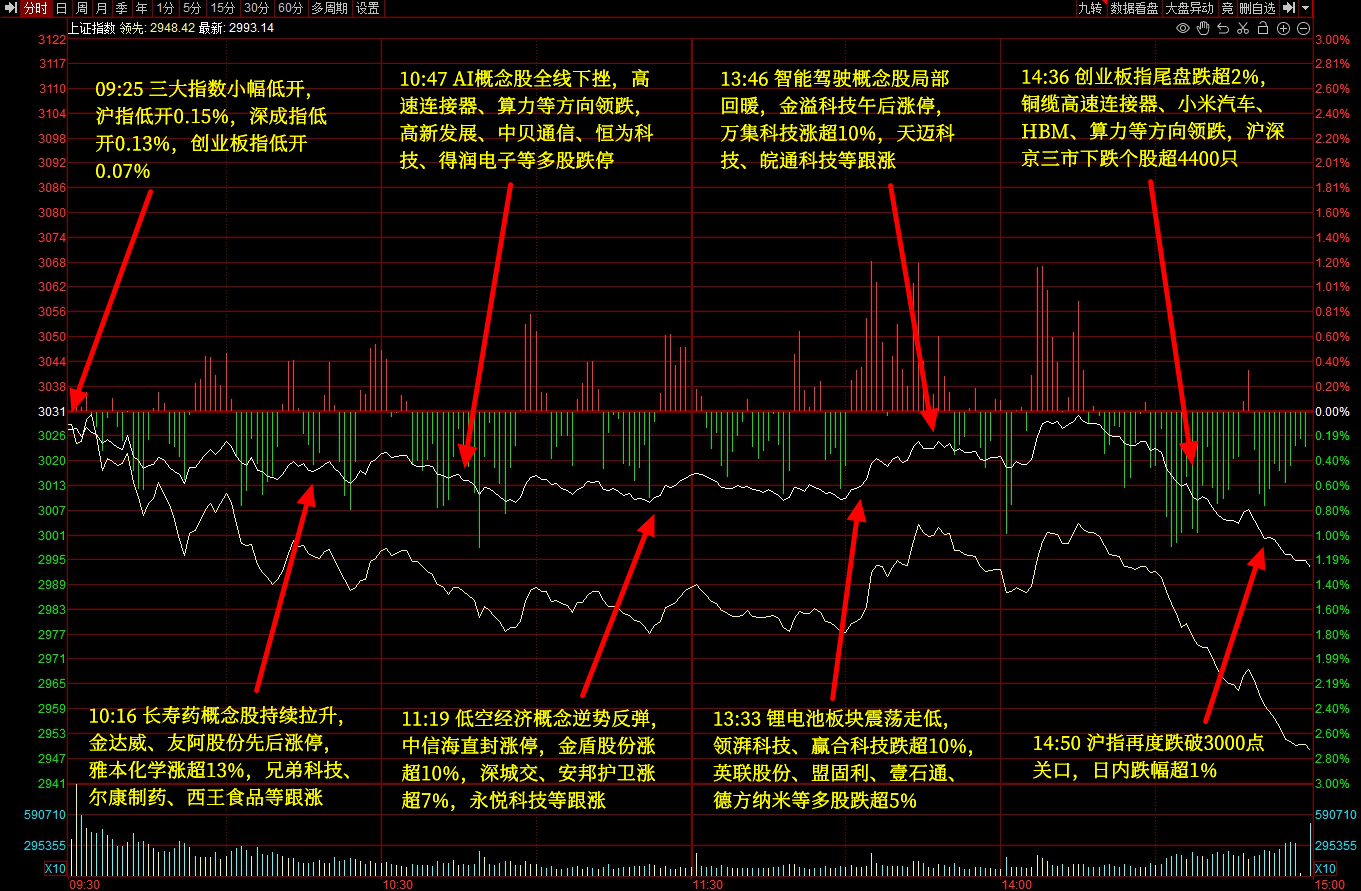Select the hand pan tool

click(x=1203, y=28)
